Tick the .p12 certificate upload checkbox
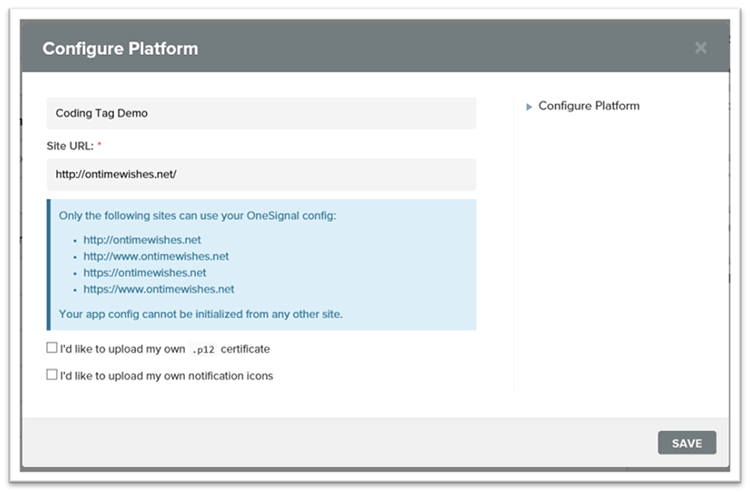The image size is (750, 494). click(52, 349)
